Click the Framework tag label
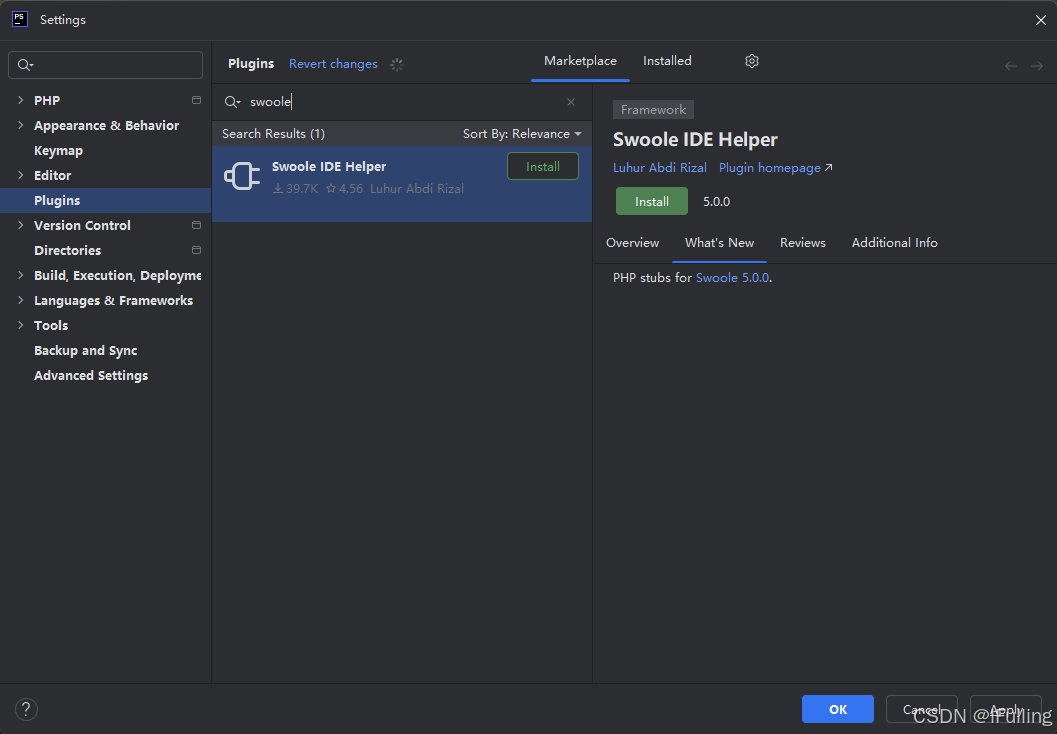The width and height of the screenshot is (1057, 734). [653, 109]
